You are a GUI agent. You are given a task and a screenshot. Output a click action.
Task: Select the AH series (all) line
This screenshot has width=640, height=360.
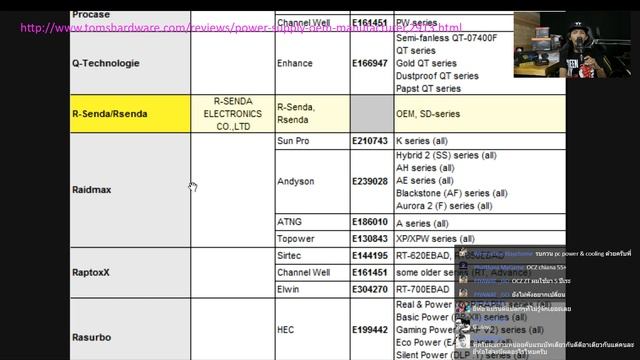[x=425, y=168]
